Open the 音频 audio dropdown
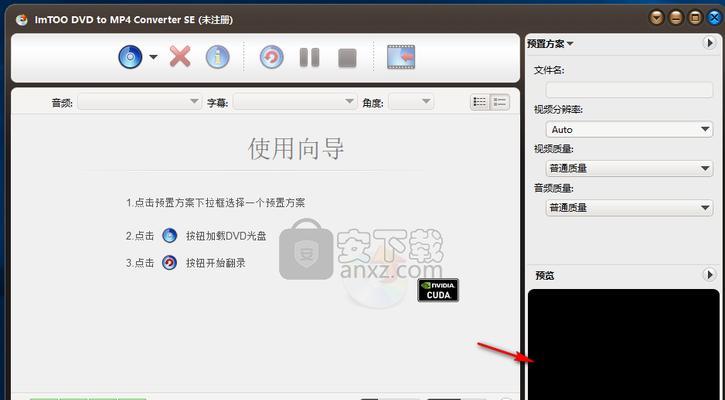Viewport: 725px width, 400px height. click(140, 102)
